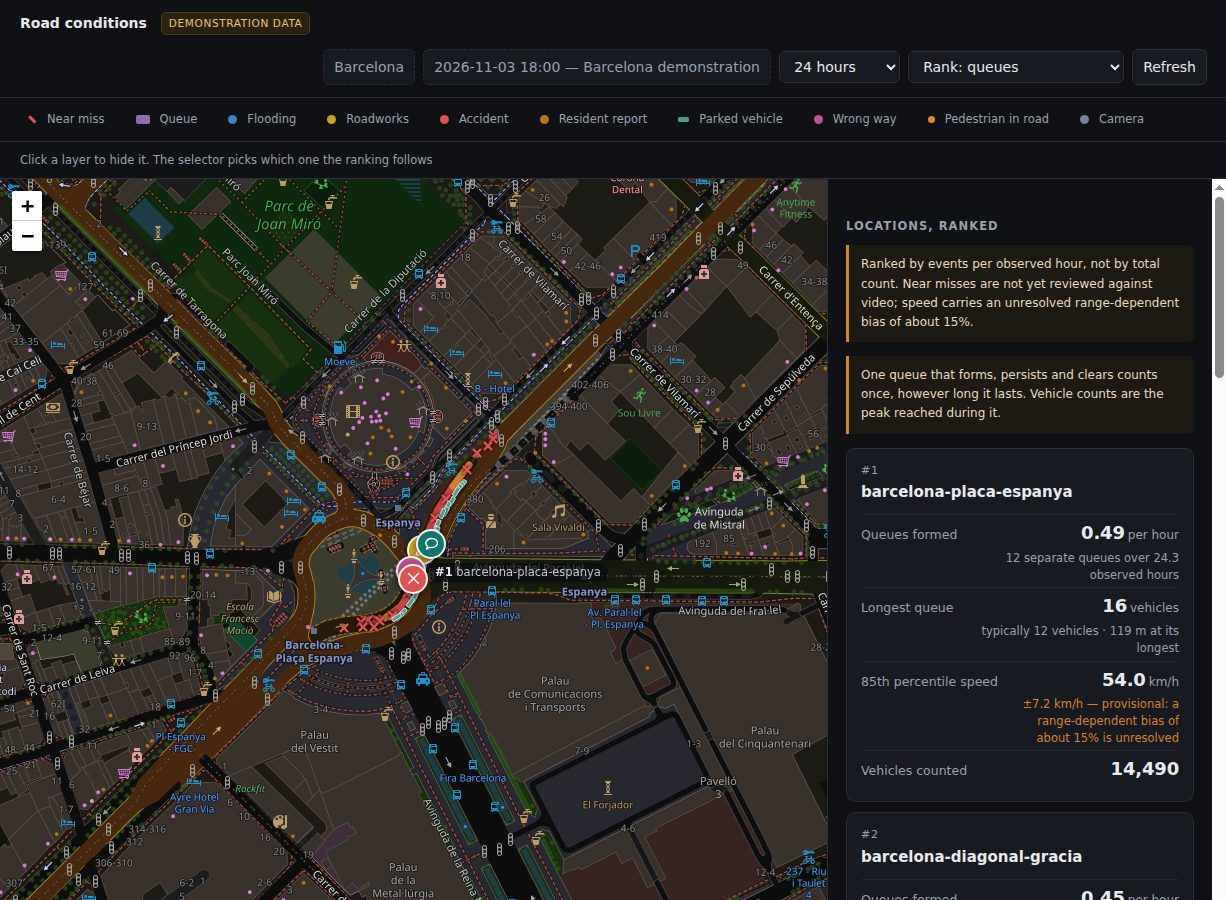Click the 14,490 vehicles counted value
The height and width of the screenshot is (900, 1226).
click(1145, 769)
